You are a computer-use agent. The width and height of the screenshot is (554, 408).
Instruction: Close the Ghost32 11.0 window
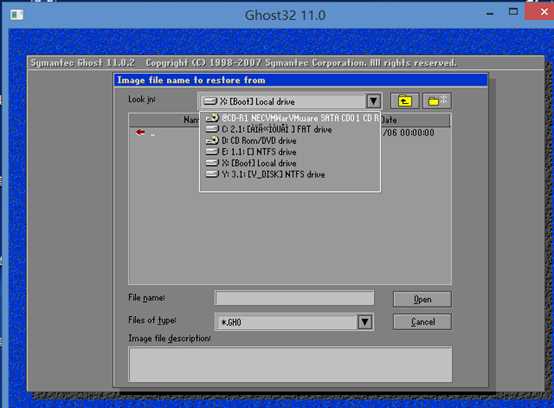coord(540,12)
